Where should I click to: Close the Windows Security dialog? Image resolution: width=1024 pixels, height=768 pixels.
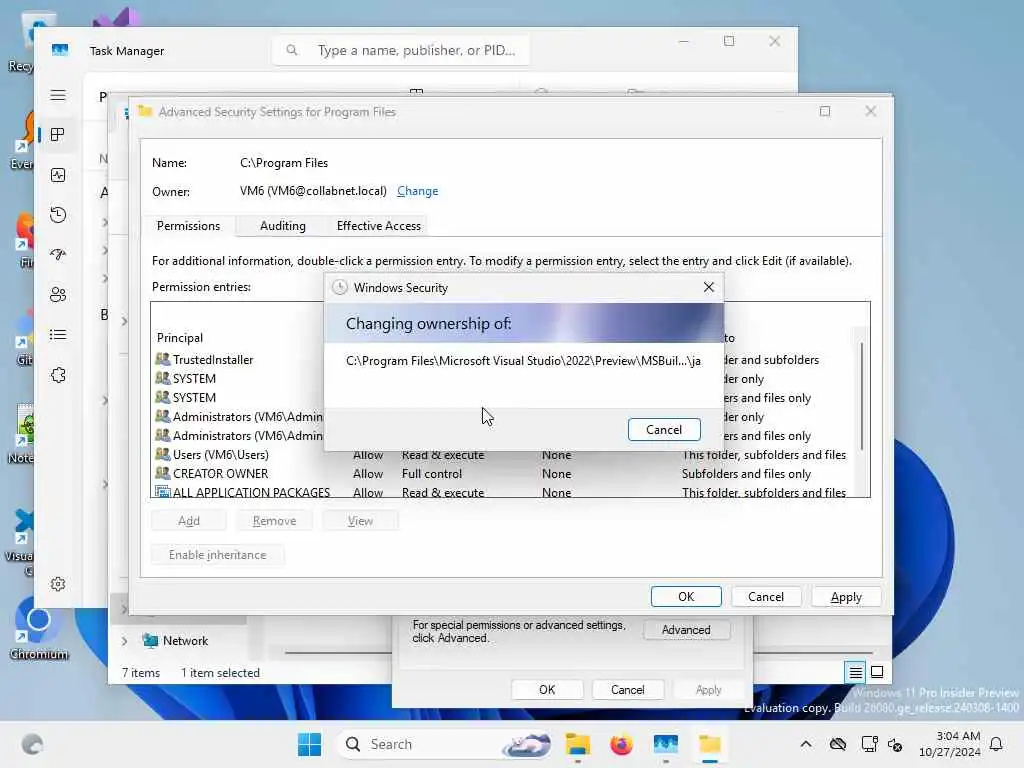tap(709, 287)
